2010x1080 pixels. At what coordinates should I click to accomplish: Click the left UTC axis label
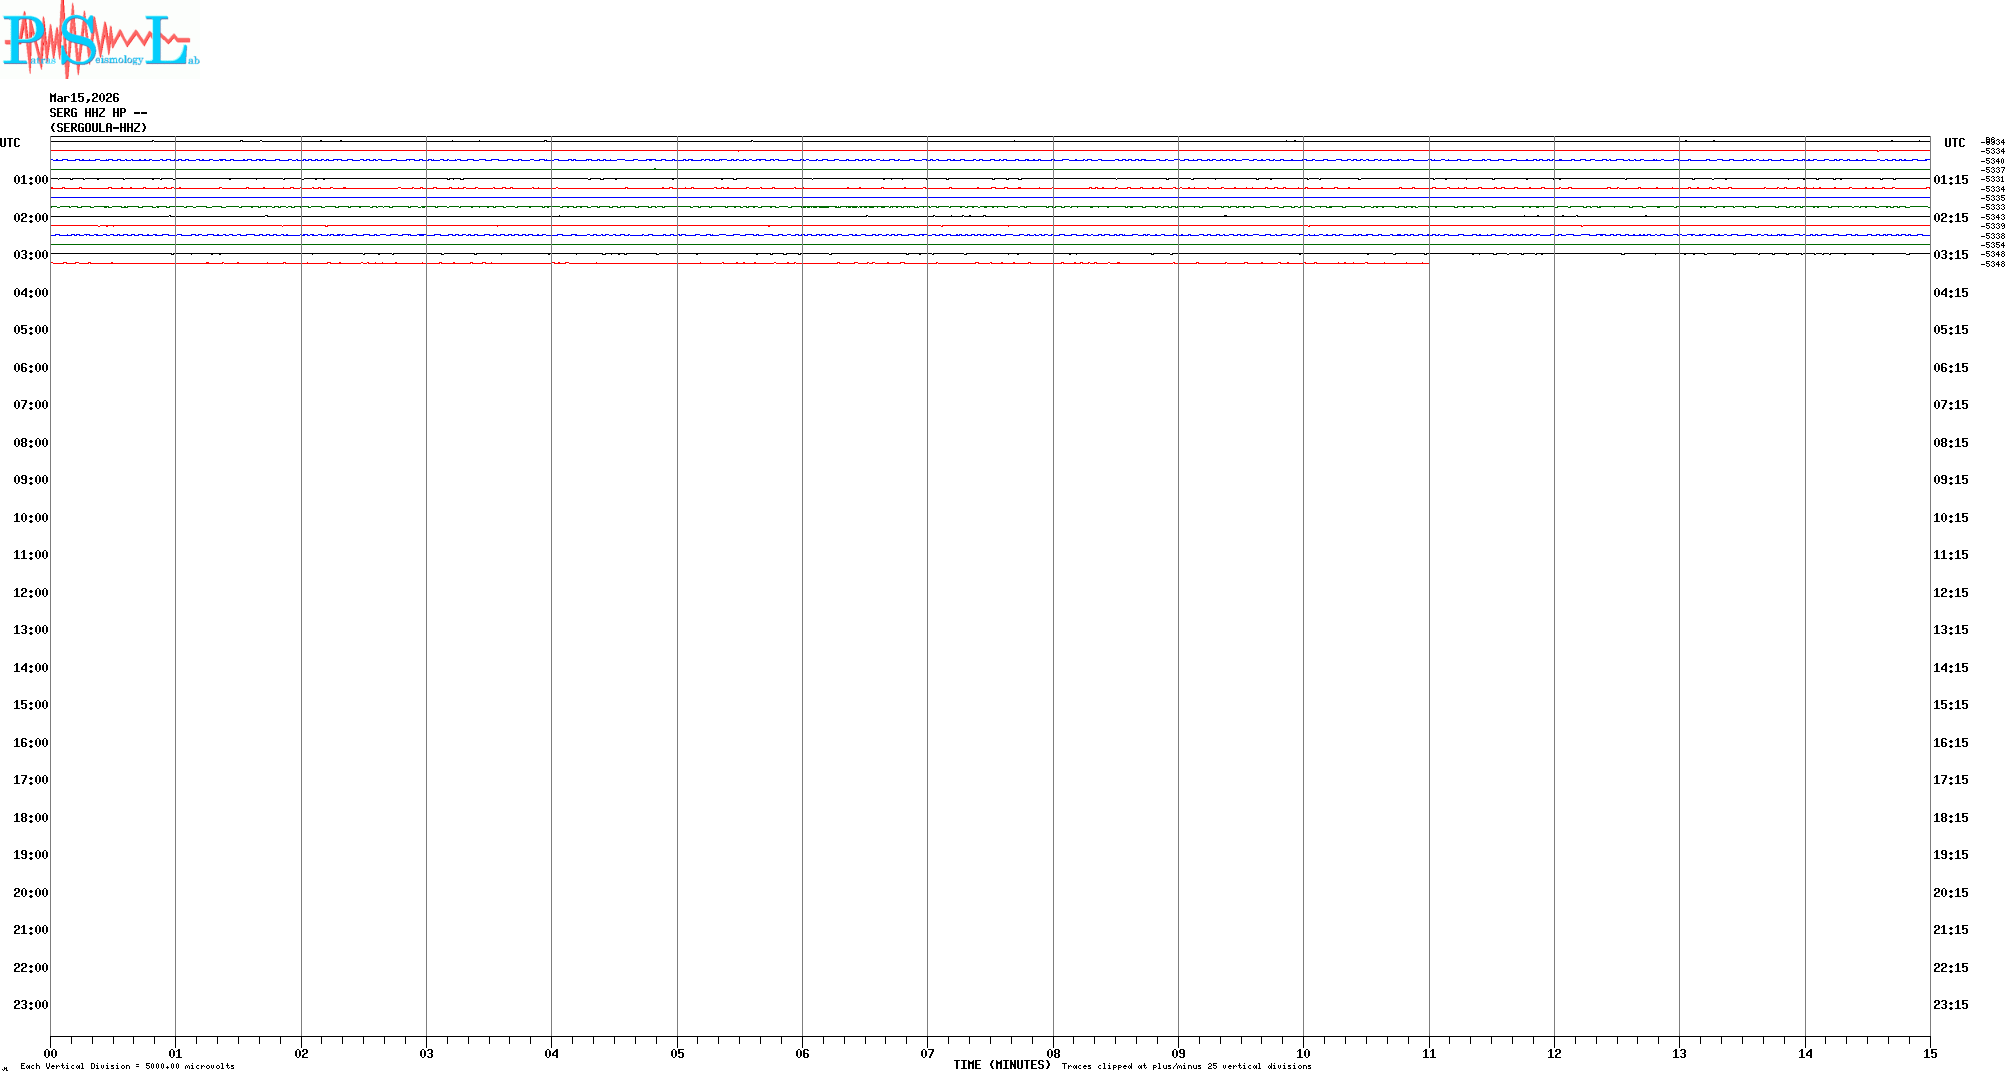pos(10,143)
